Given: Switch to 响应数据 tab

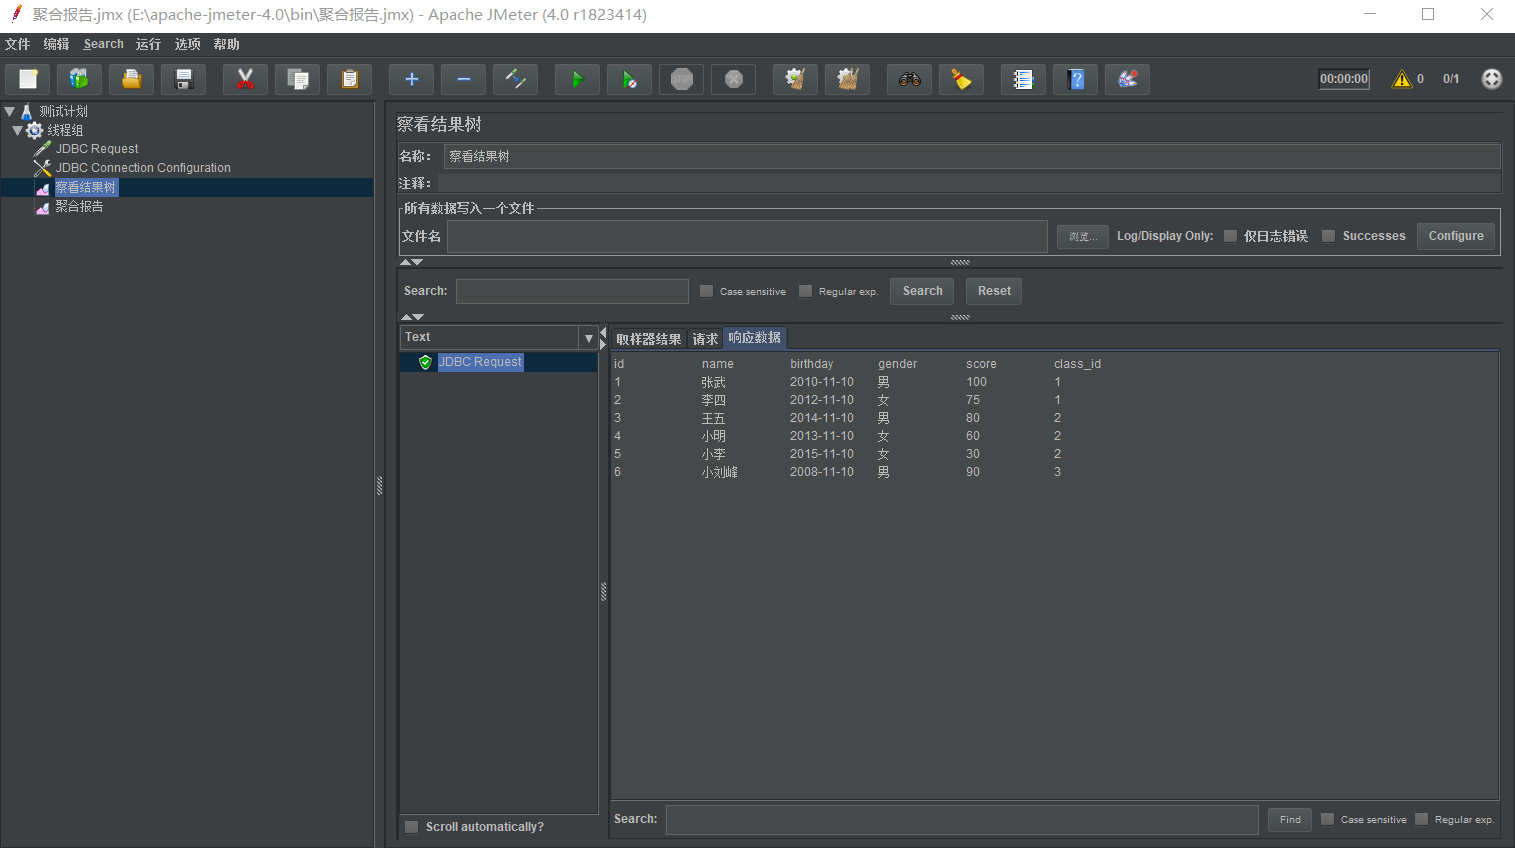Looking at the screenshot, I should [x=755, y=338].
